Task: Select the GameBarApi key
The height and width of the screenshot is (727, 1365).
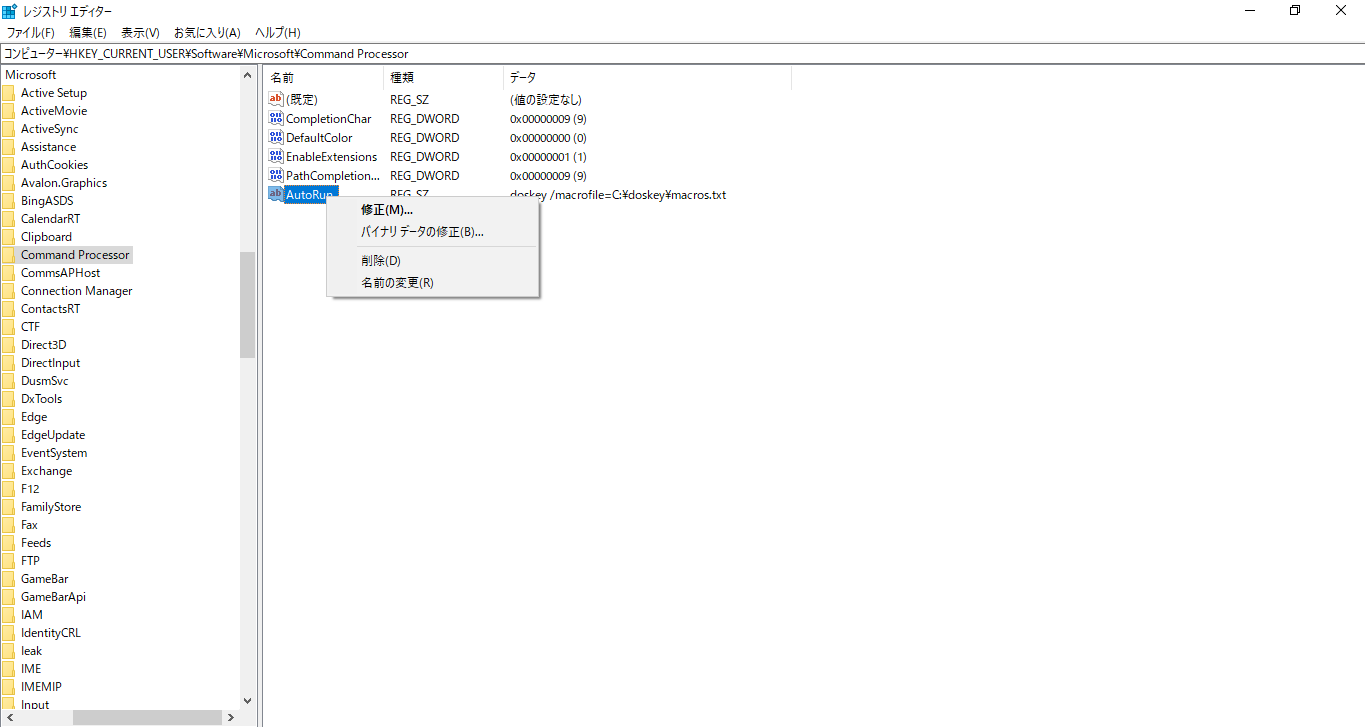Action: 53,597
